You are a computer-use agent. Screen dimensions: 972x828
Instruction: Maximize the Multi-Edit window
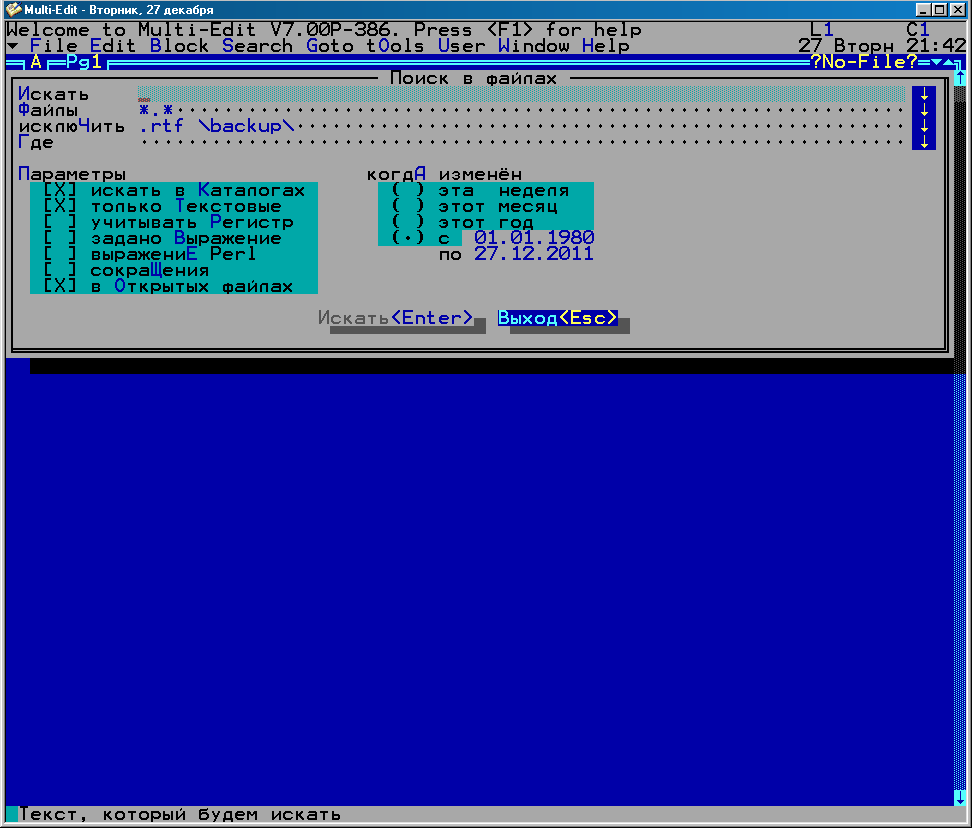940,9
